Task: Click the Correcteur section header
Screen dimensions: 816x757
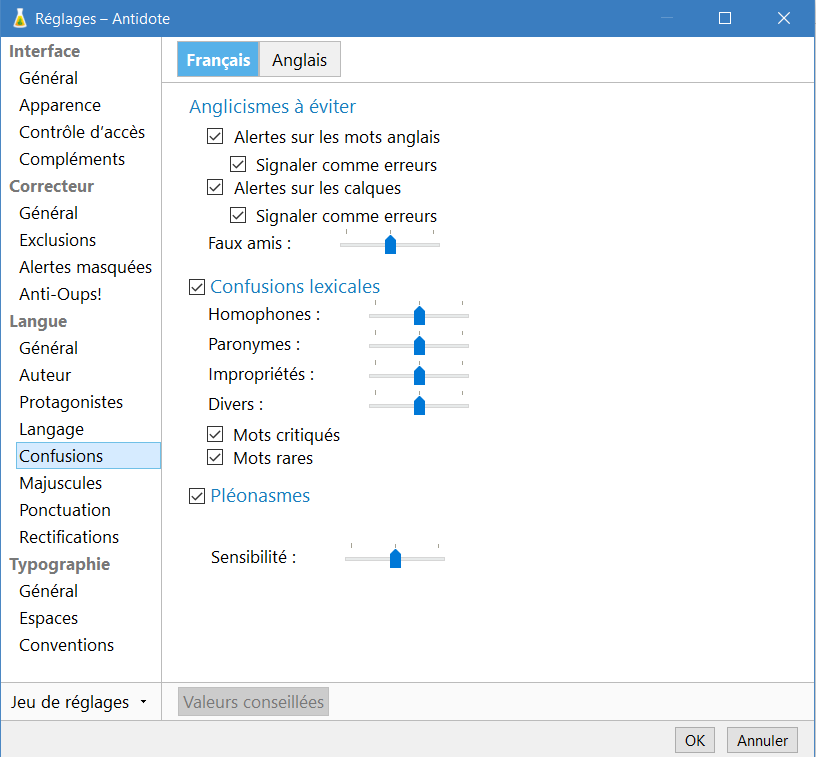Action: click(51, 186)
